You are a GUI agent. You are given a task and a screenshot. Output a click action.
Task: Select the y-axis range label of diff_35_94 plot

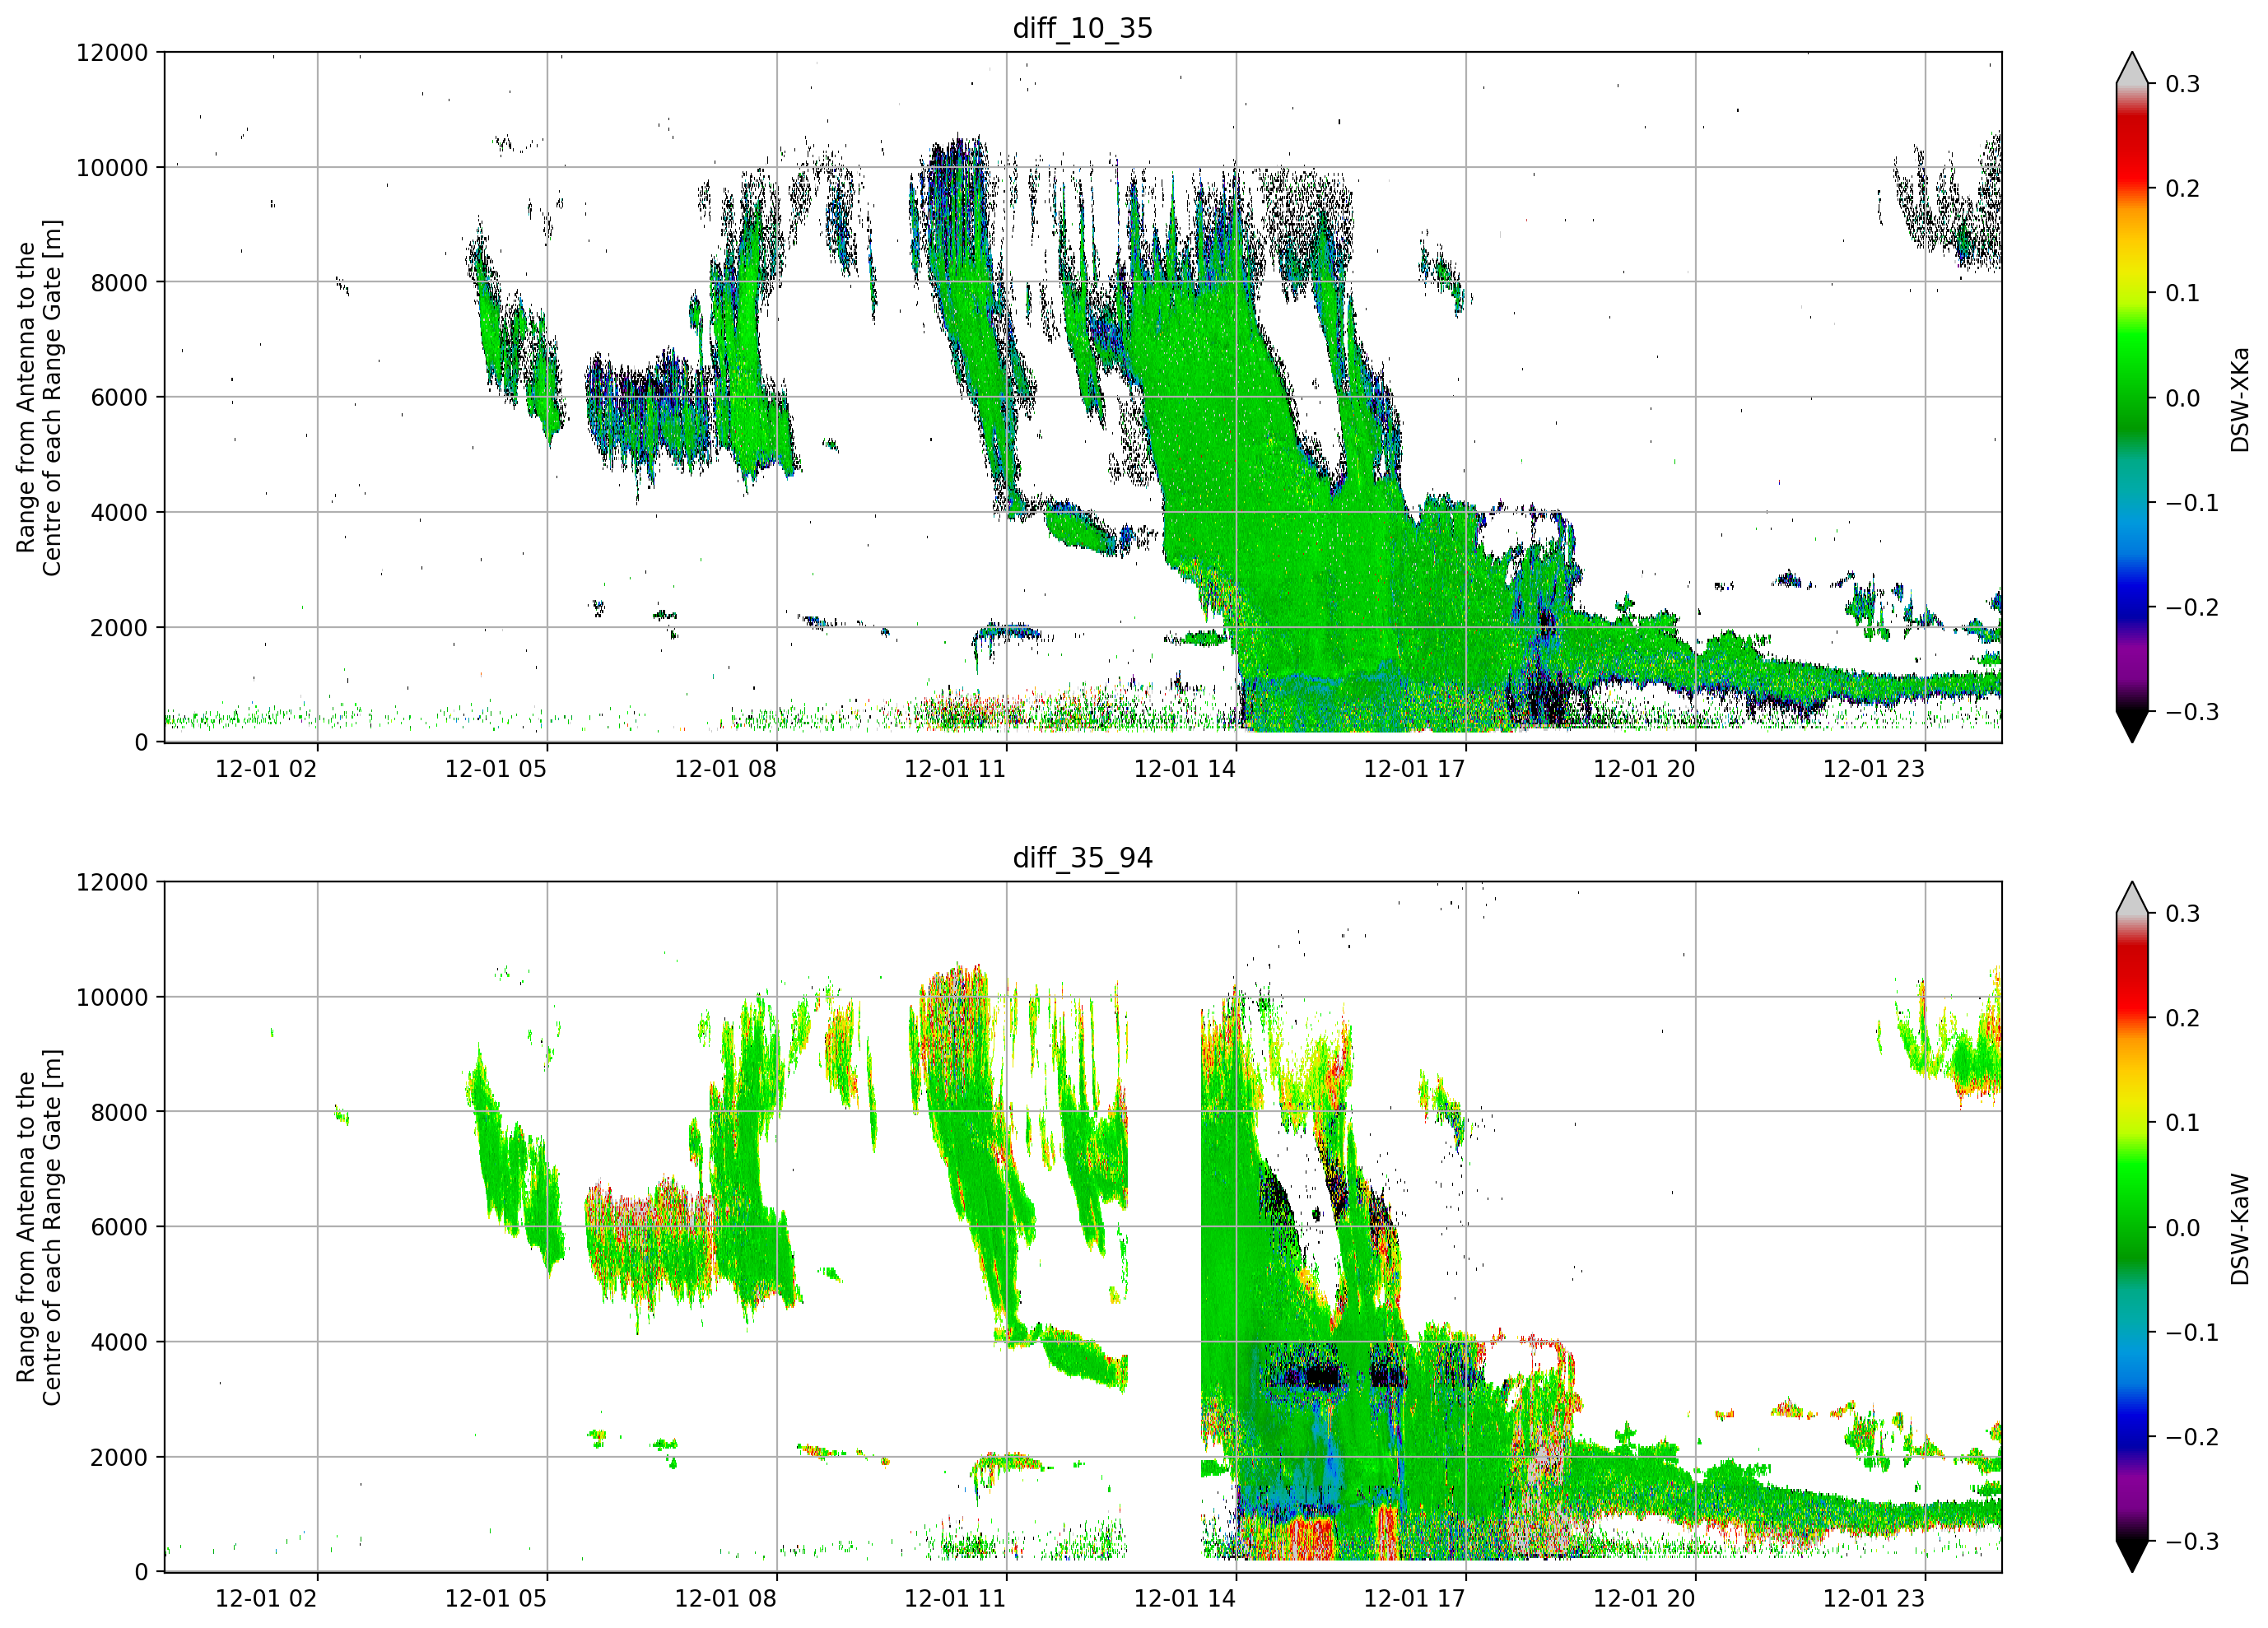tap(39, 1227)
